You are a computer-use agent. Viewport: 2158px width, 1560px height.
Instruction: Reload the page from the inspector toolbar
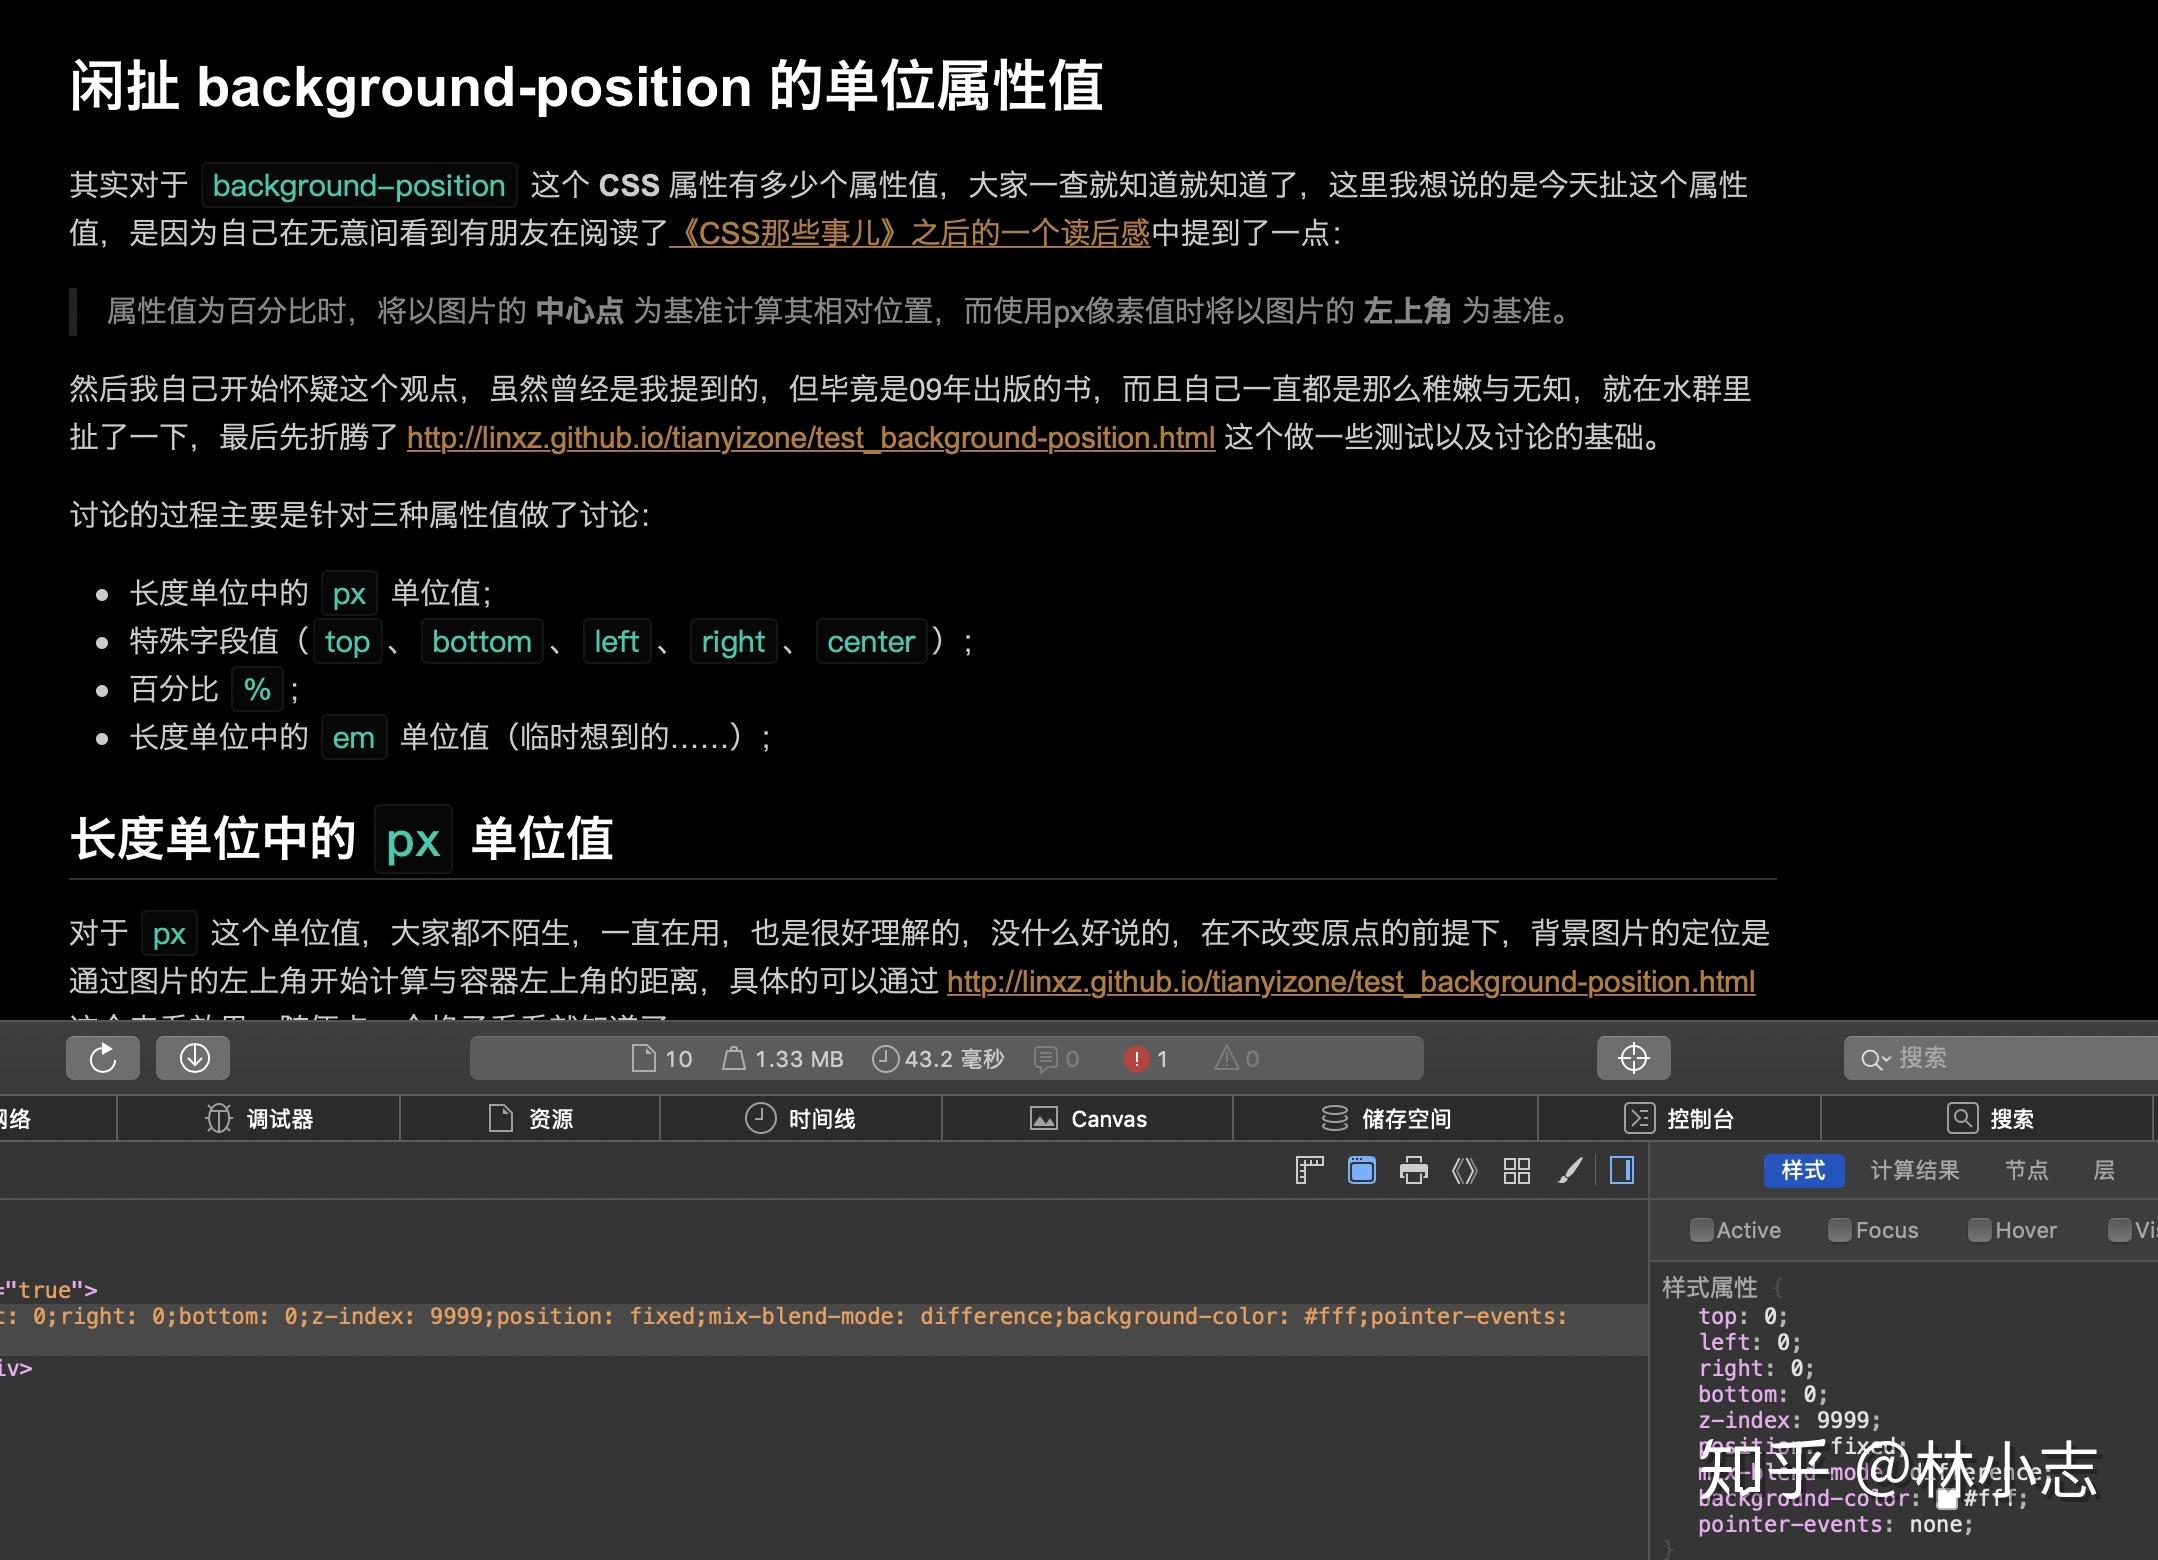(x=102, y=1057)
